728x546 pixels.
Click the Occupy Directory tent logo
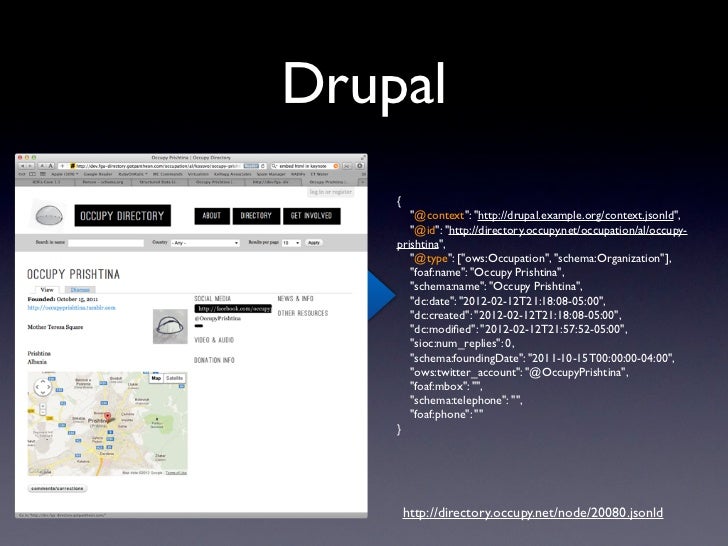(49, 215)
